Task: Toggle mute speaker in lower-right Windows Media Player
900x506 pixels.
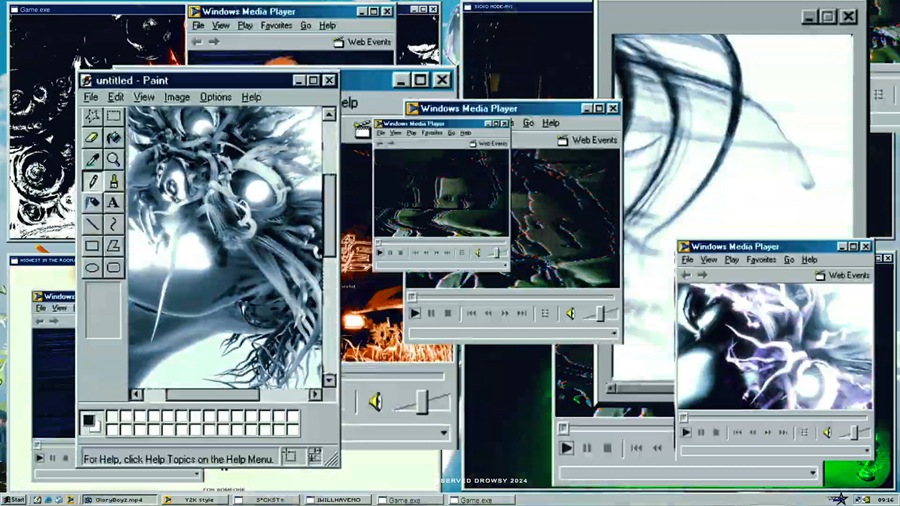Action: (827, 433)
